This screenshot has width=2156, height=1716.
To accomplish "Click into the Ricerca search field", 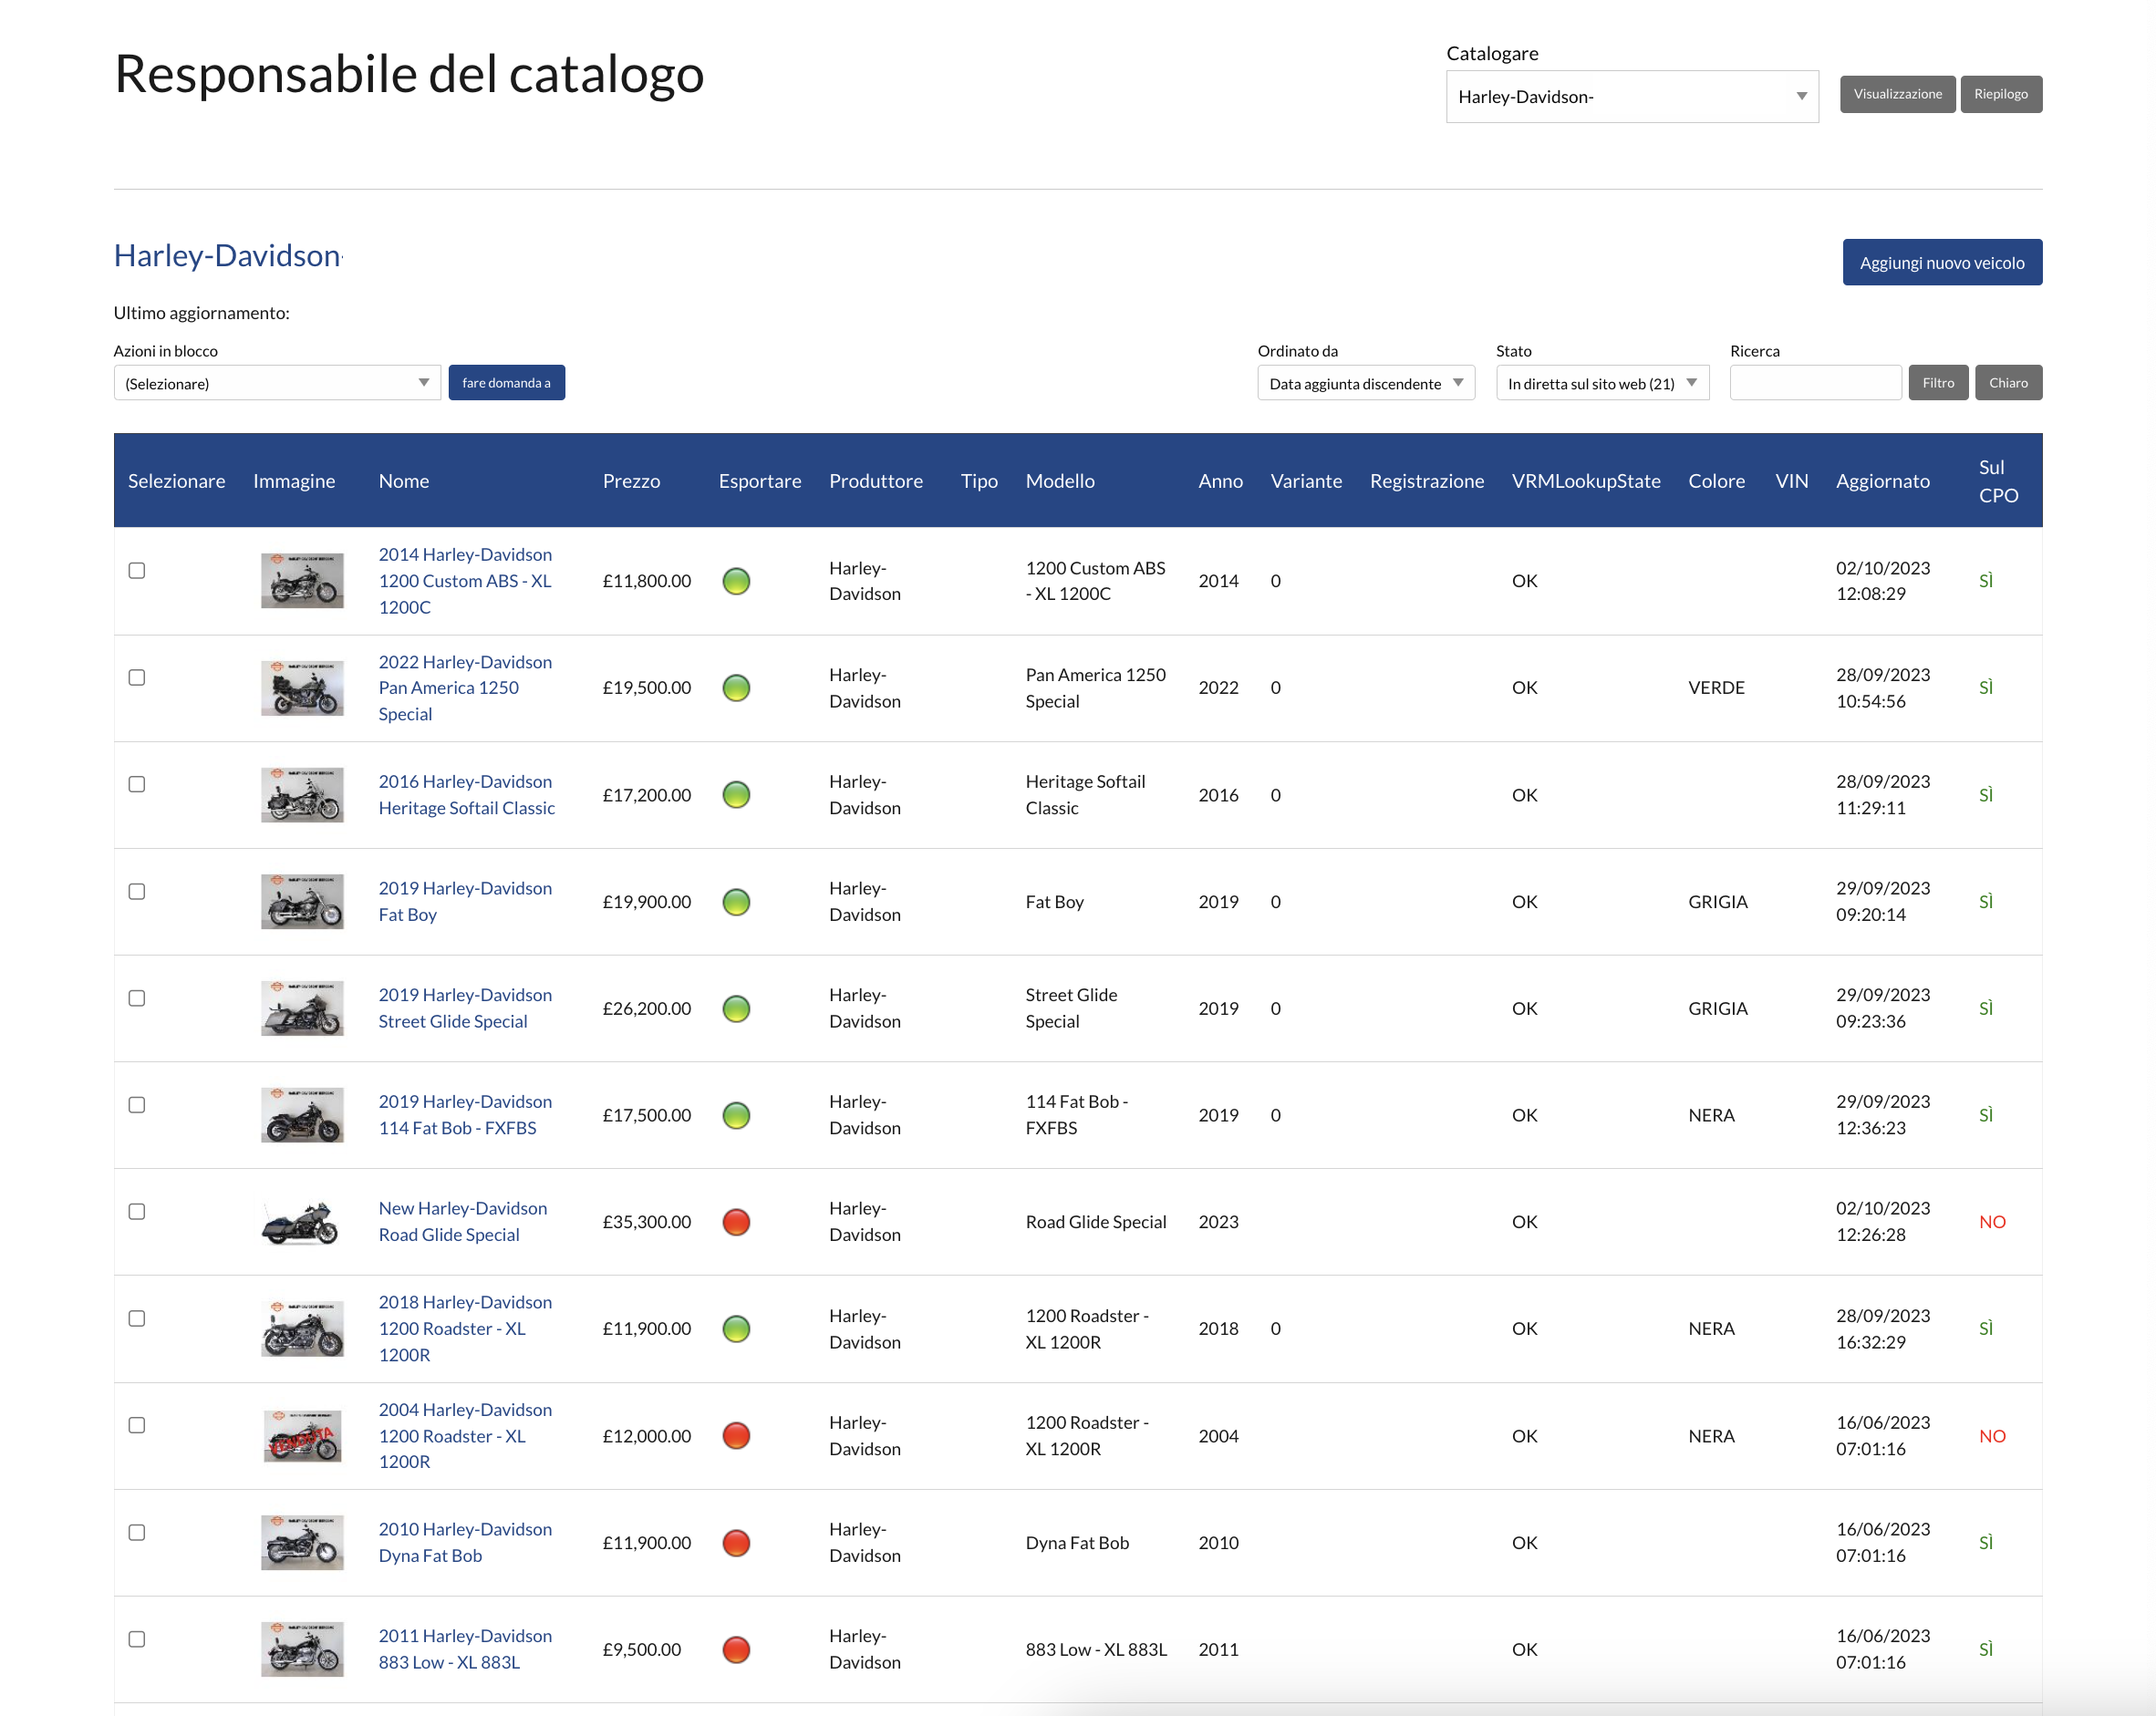I will pyautogui.click(x=1814, y=383).
